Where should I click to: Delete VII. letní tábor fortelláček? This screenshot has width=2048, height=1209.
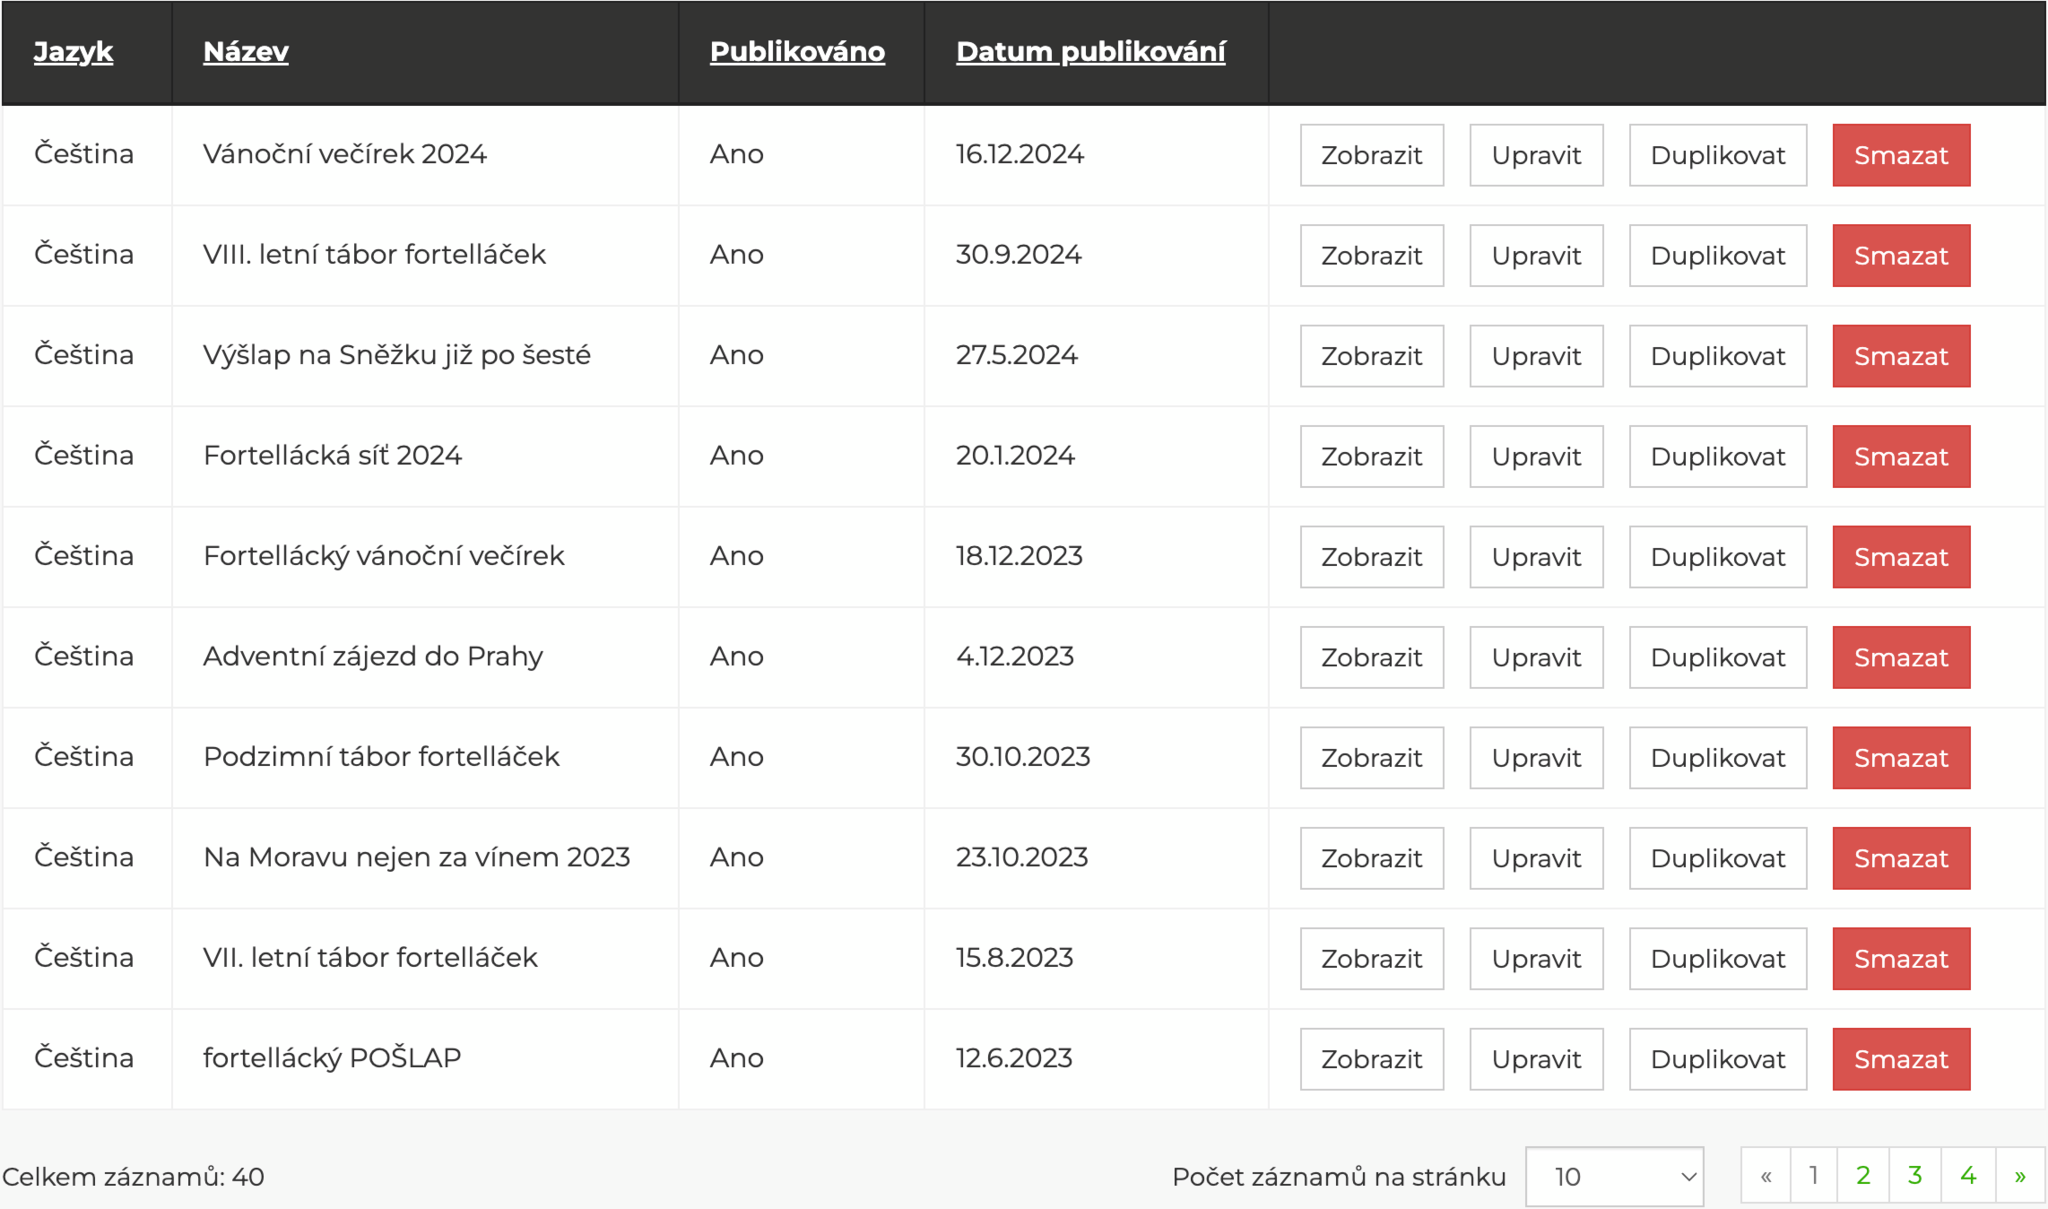[1901, 959]
